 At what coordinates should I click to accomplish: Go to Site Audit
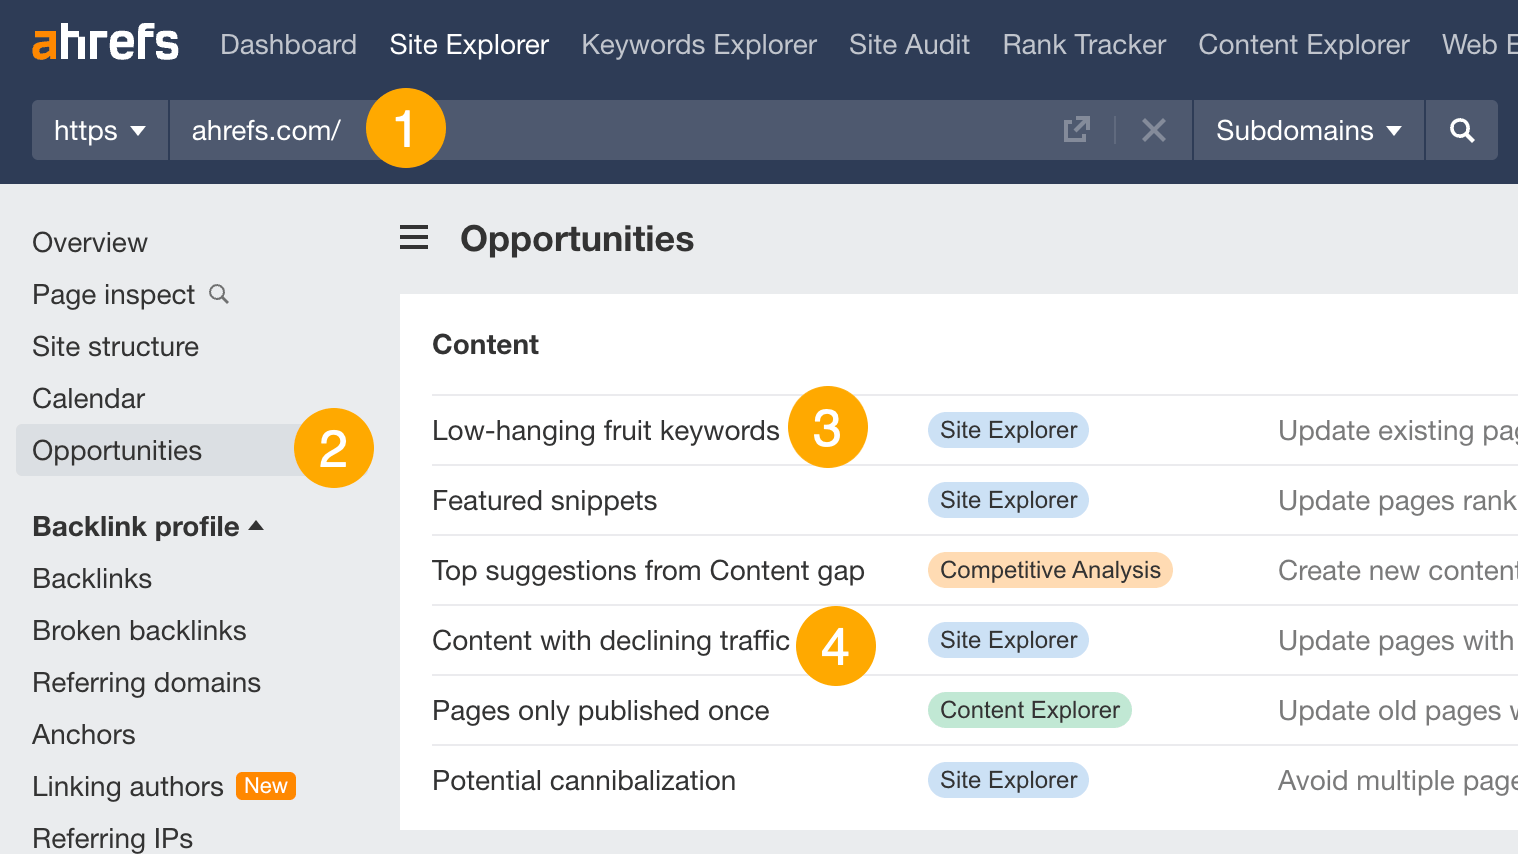coord(909,44)
